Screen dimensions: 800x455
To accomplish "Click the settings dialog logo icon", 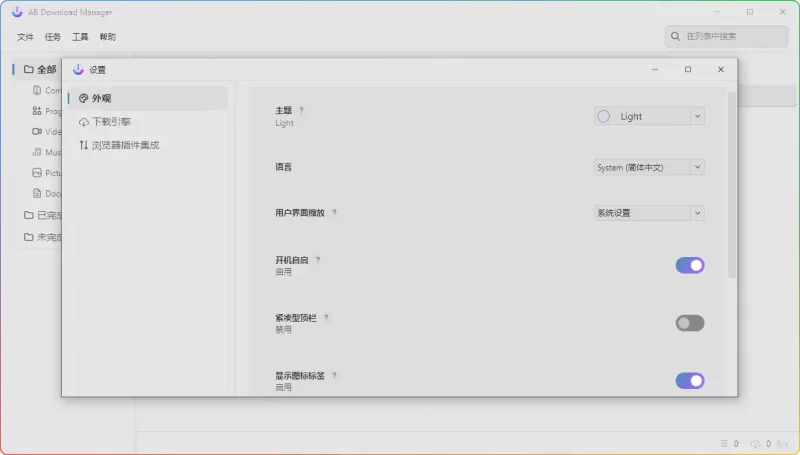I will pos(78,69).
